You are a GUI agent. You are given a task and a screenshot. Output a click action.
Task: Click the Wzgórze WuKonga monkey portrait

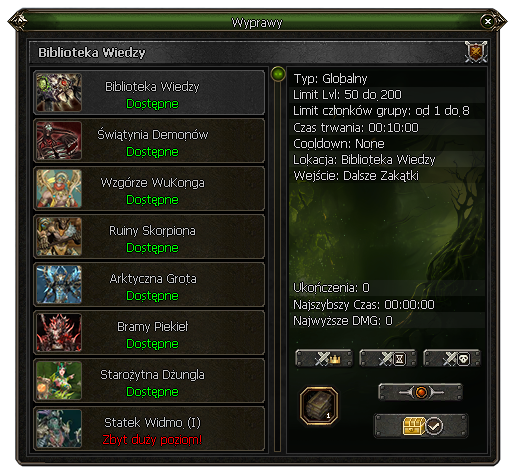click(x=59, y=188)
